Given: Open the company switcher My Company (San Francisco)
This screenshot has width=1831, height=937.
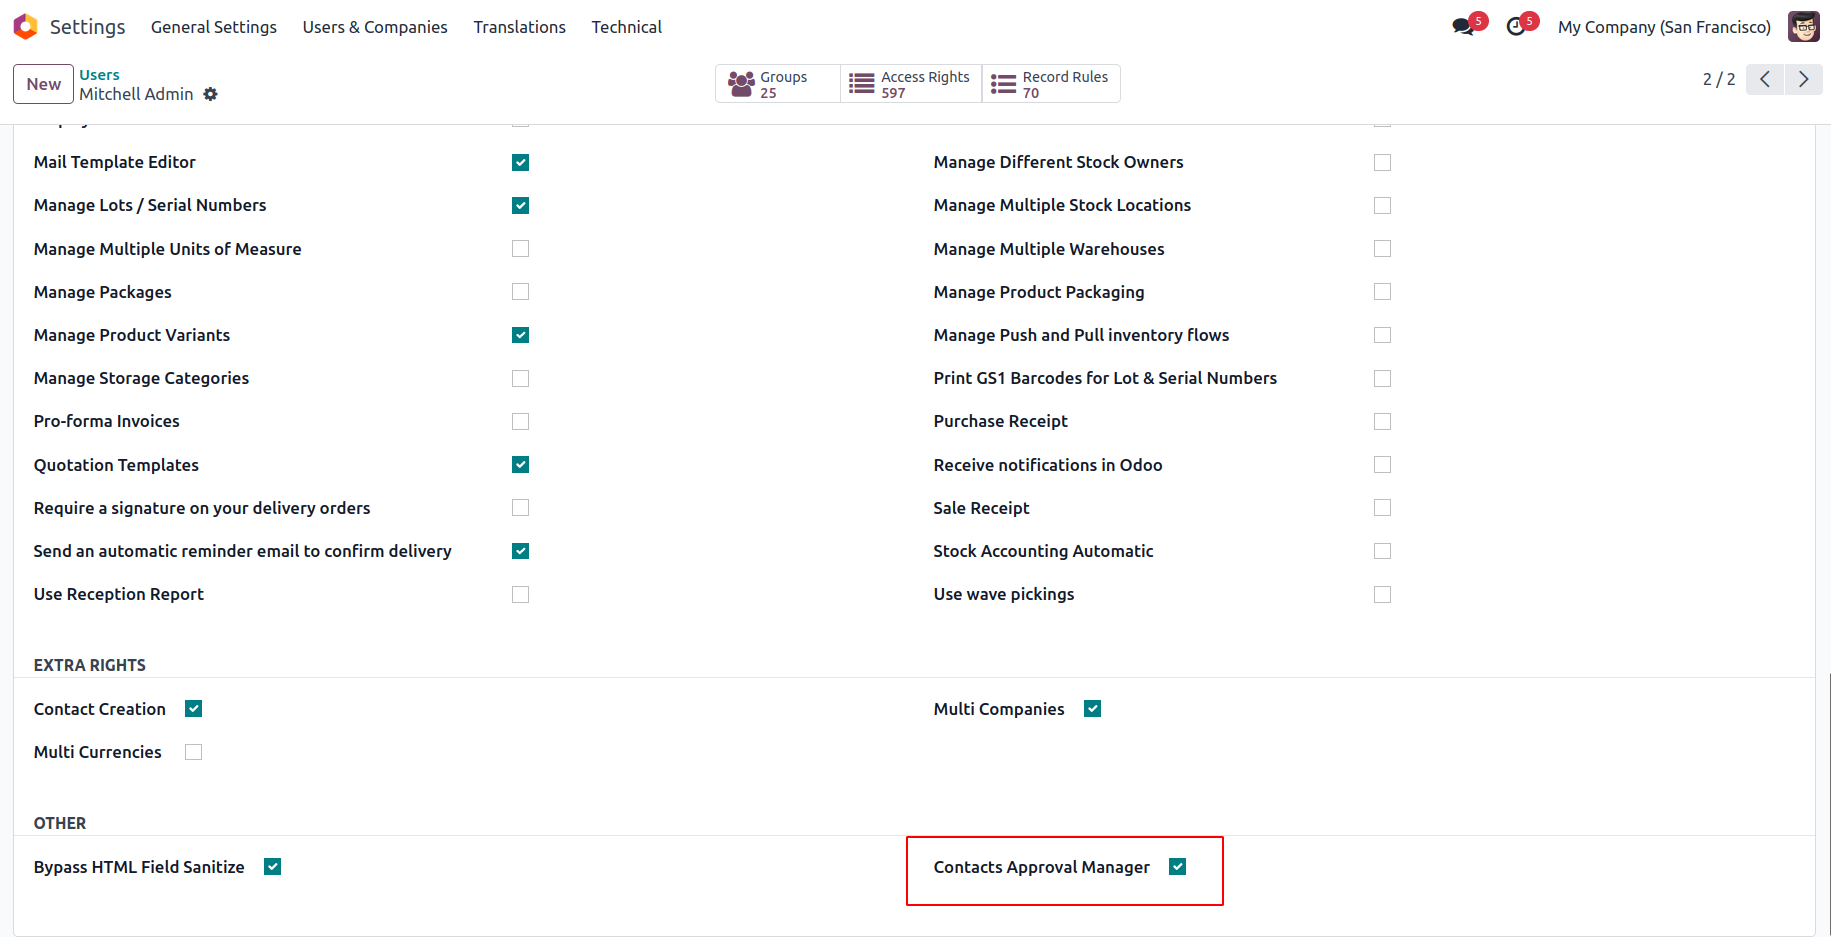Looking at the screenshot, I should [1664, 27].
